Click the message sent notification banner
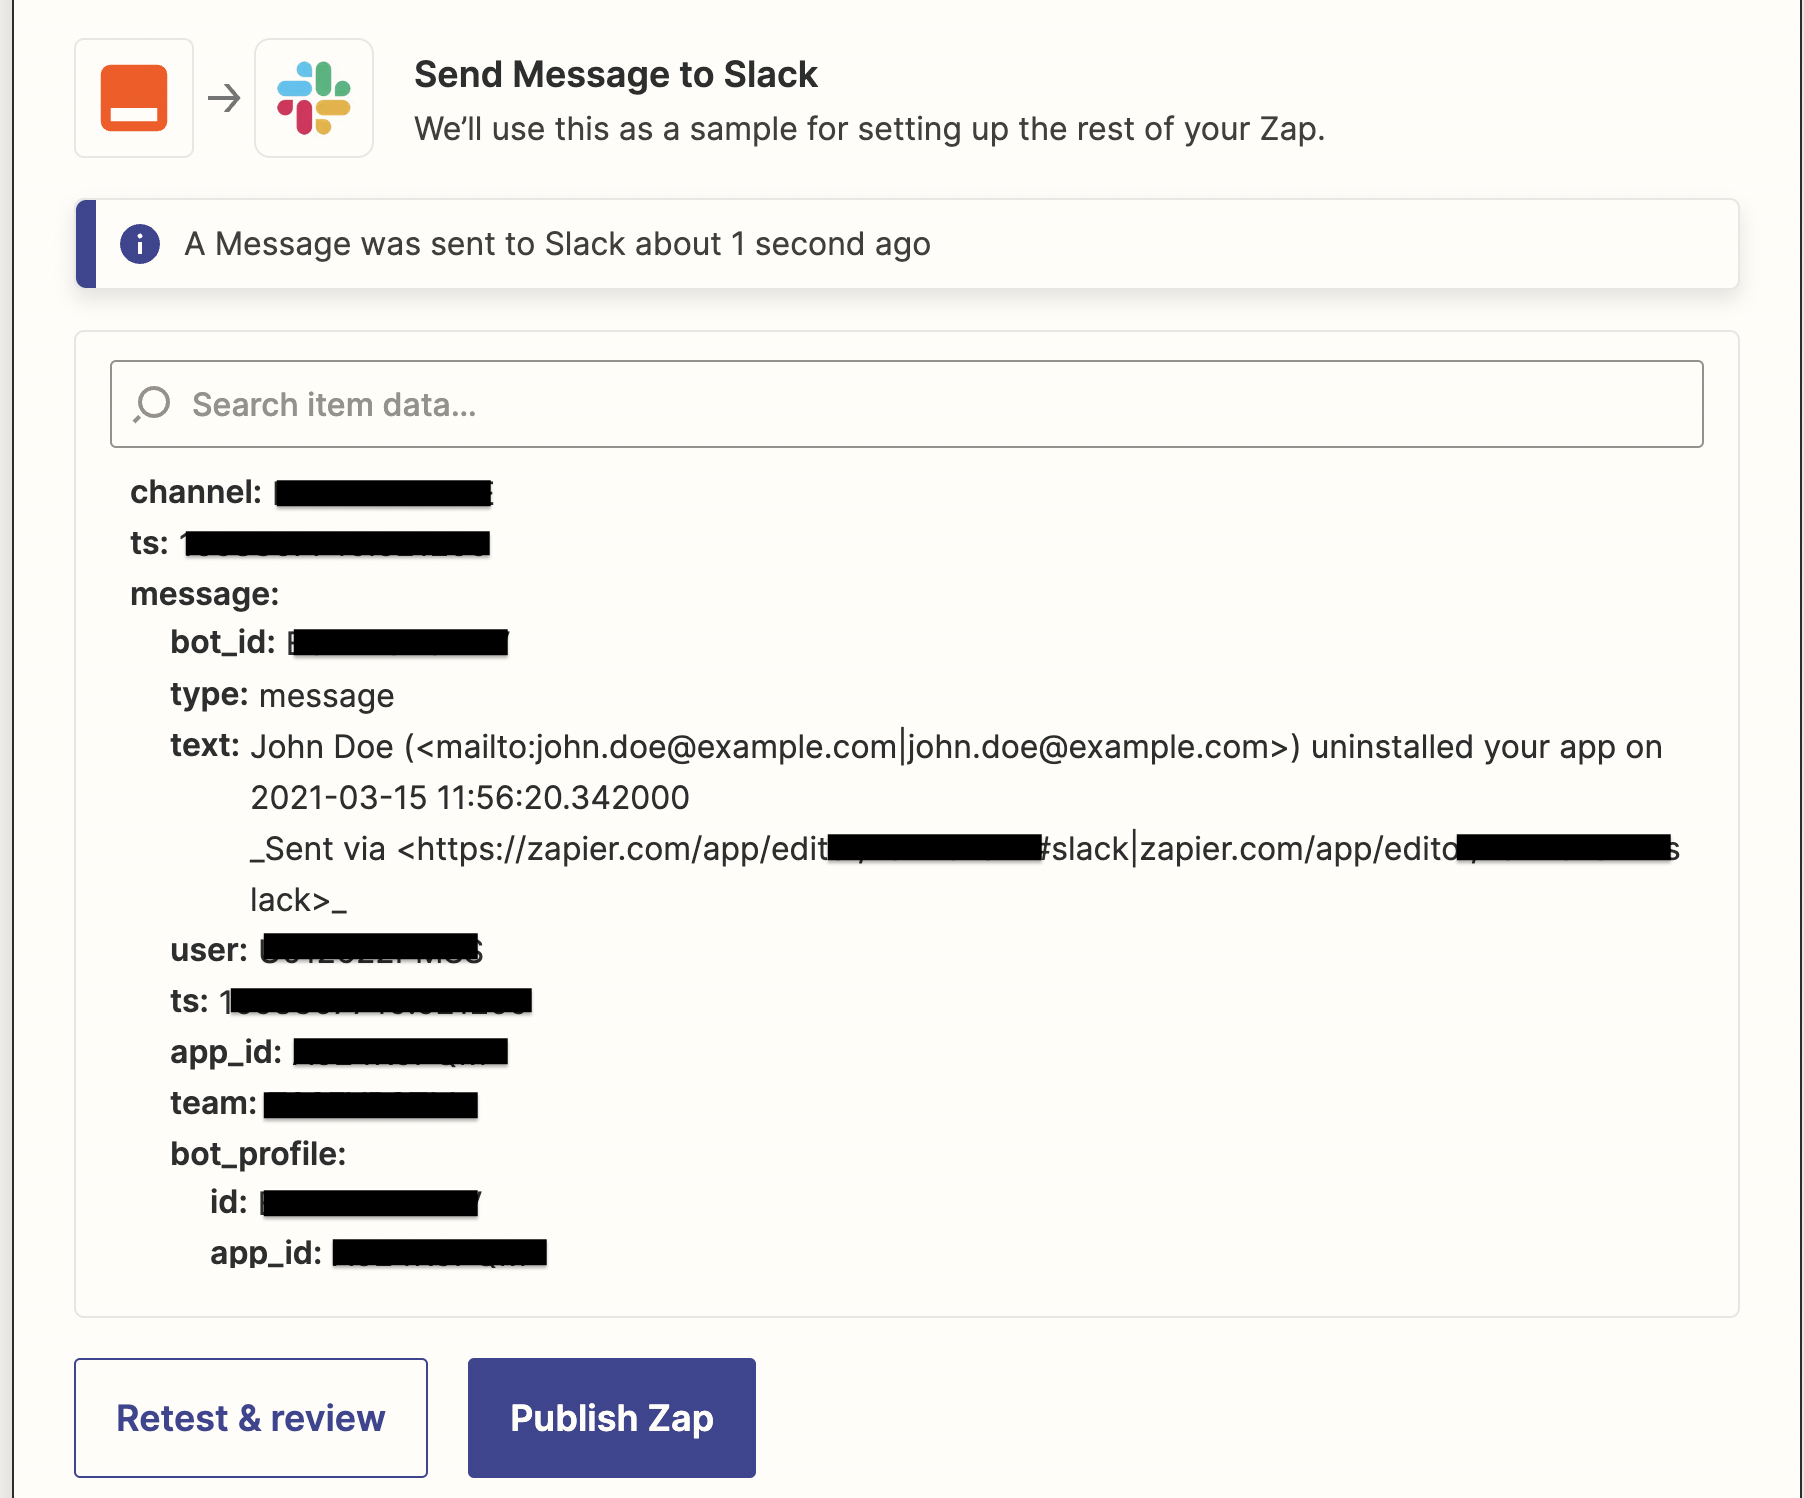 [907, 244]
